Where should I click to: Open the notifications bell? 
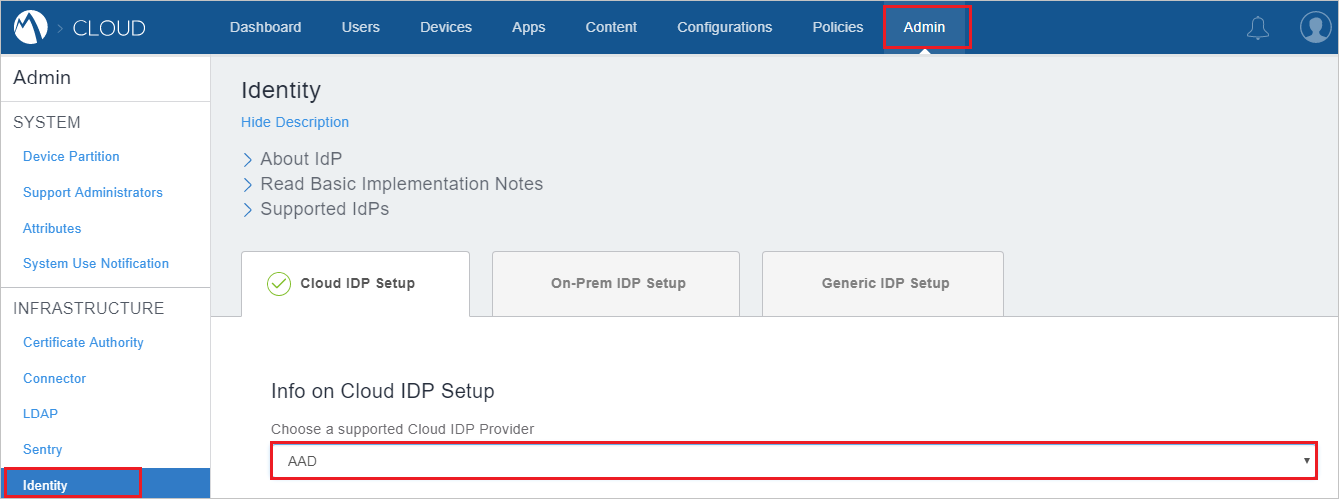coord(1258,28)
